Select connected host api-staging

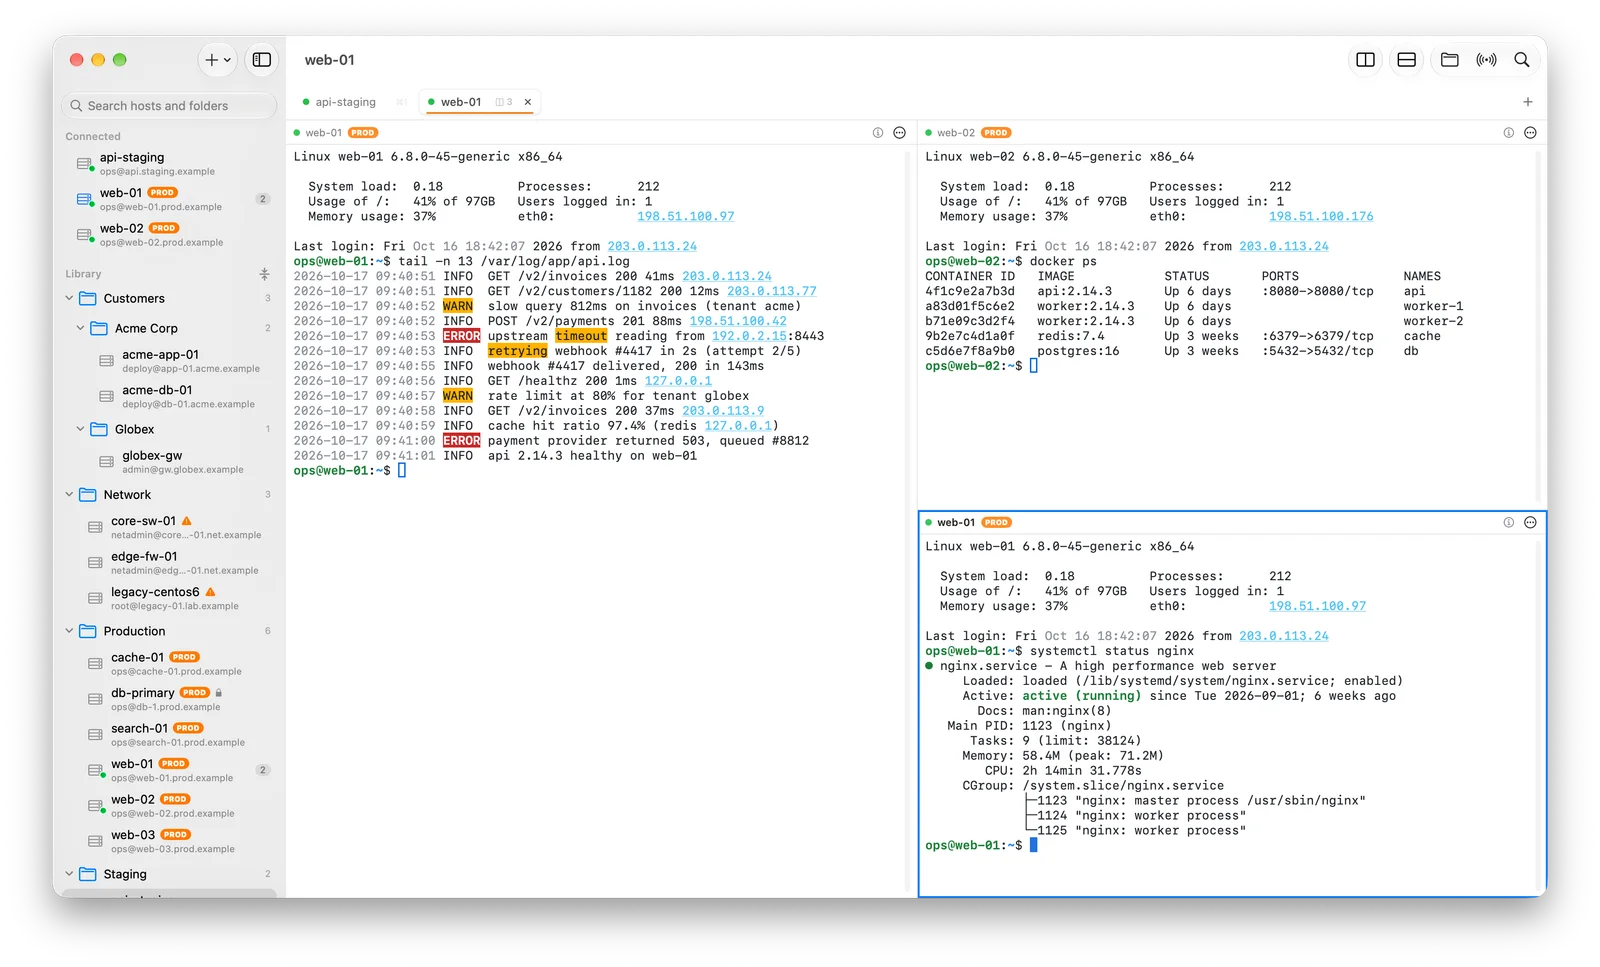pyautogui.click(x=169, y=164)
